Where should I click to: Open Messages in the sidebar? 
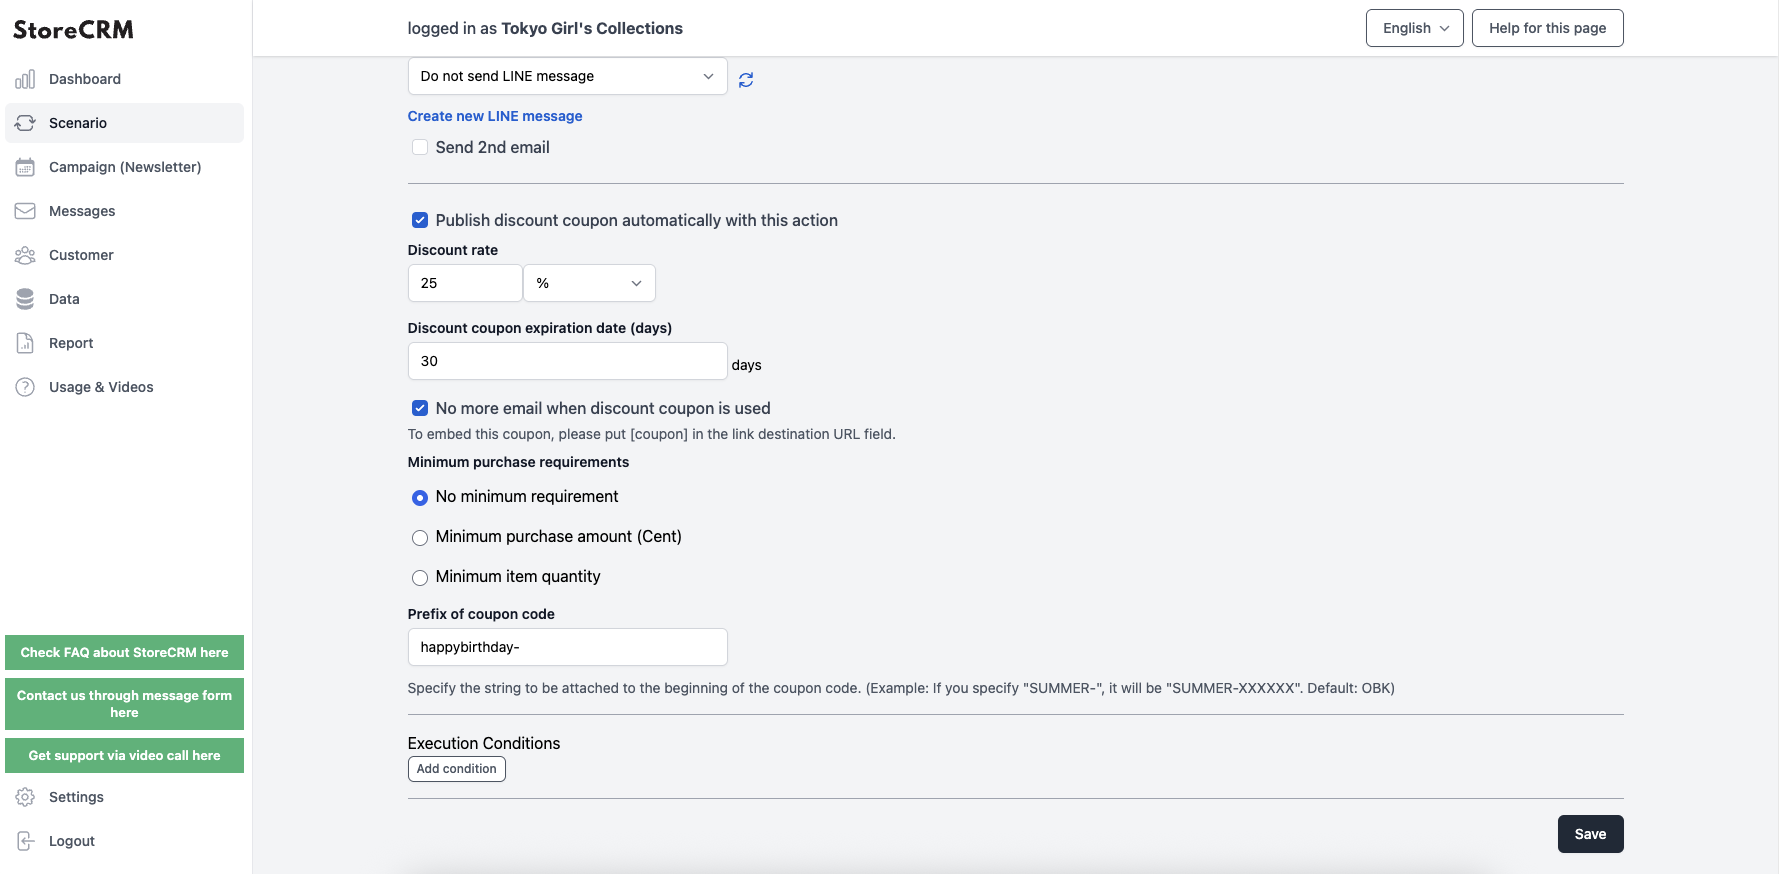[x=124, y=211]
